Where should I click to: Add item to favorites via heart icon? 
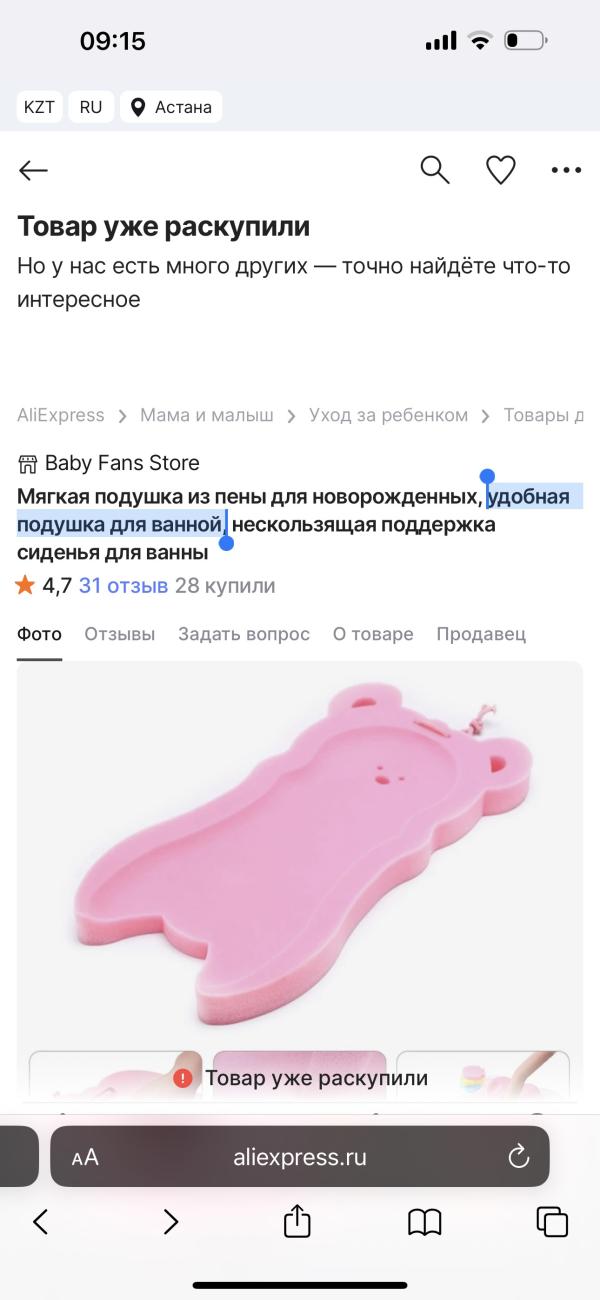[x=500, y=170]
